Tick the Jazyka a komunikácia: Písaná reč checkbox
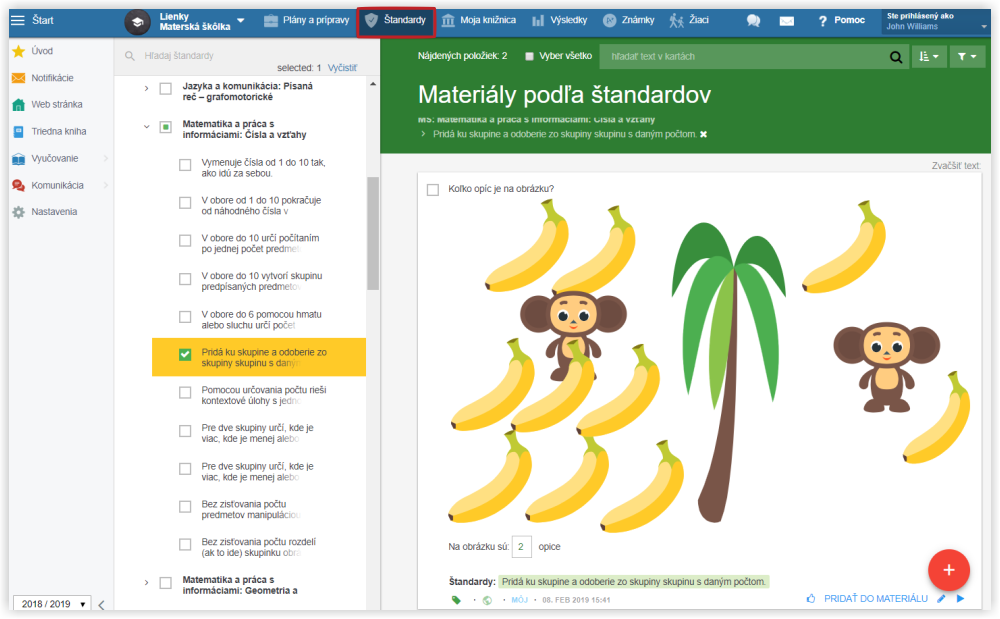Screen dimensions: 1000x619 [166, 89]
